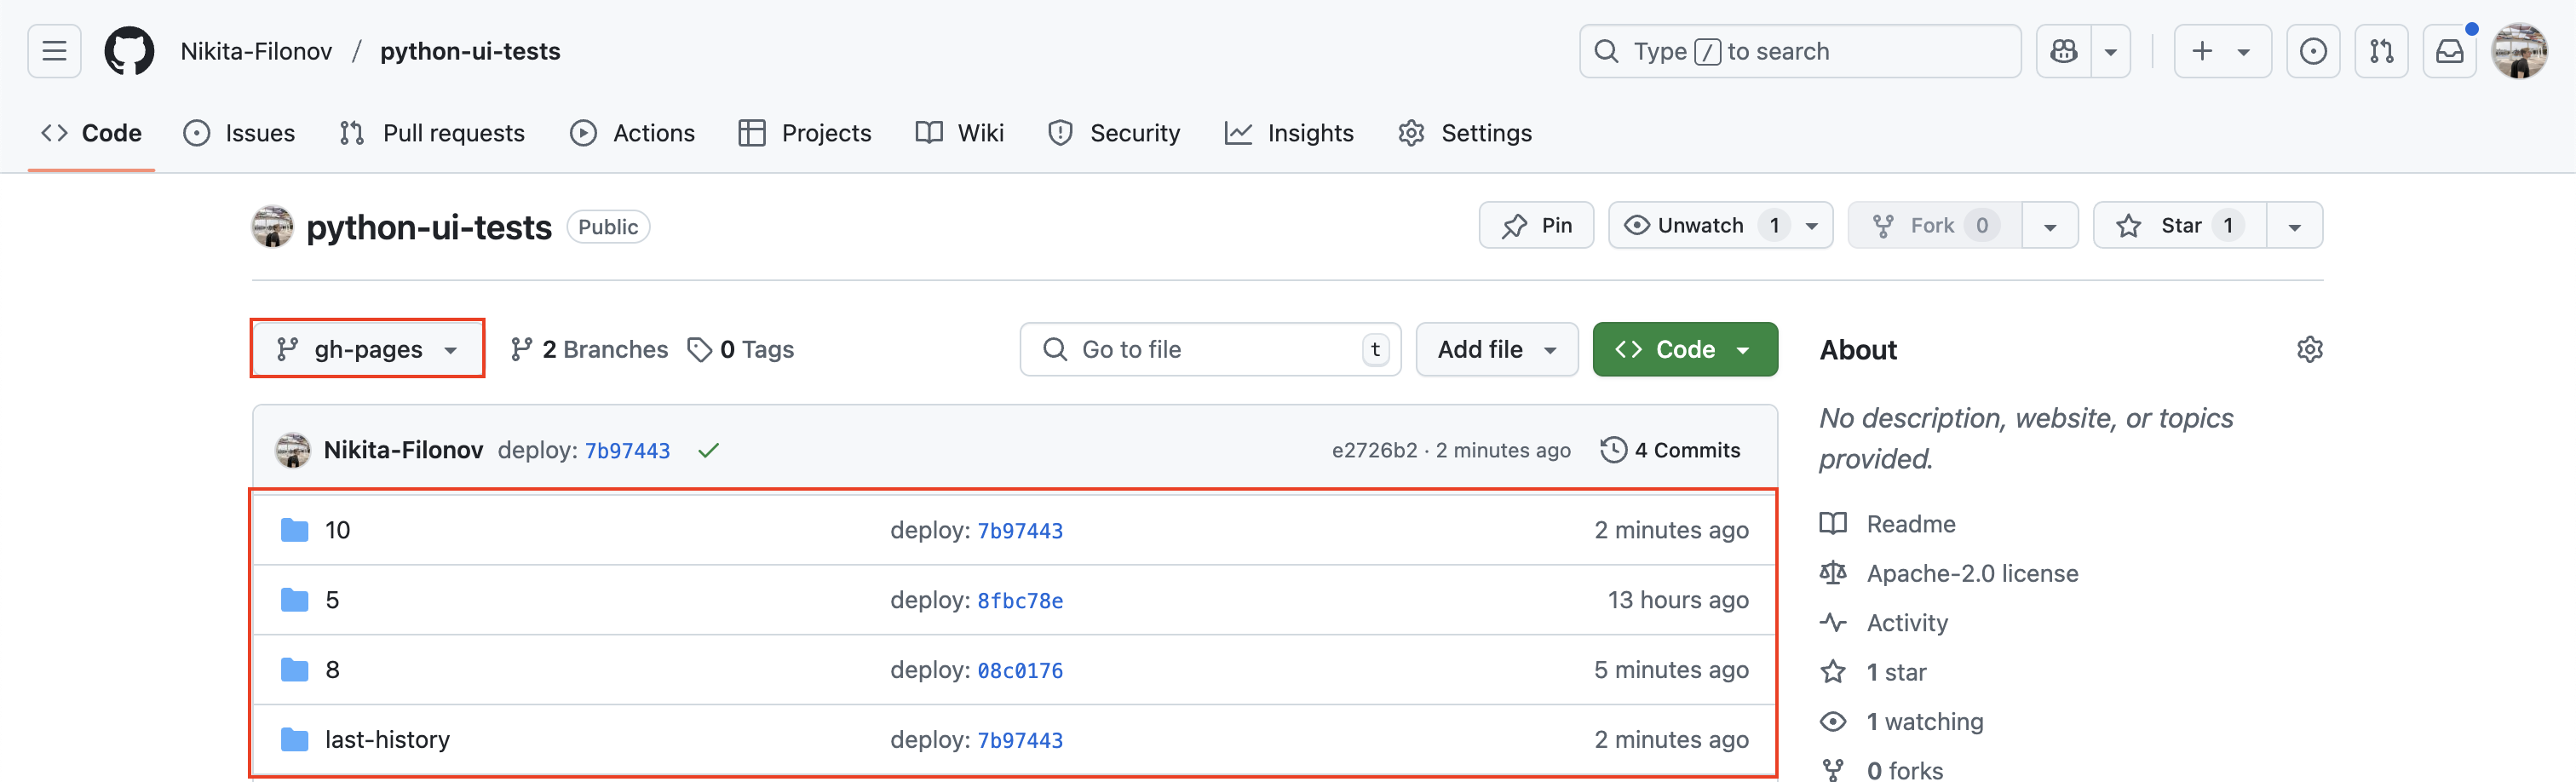Open the Wiki tab

(x=960, y=133)
